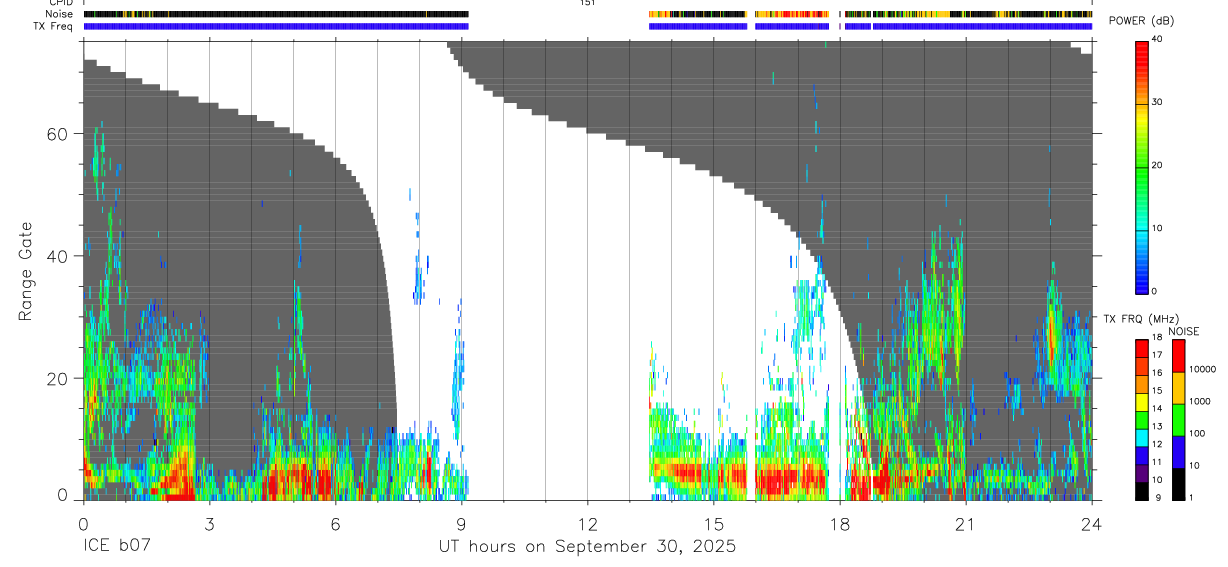Click the 40 dB label on power scale

point(1157,39)
